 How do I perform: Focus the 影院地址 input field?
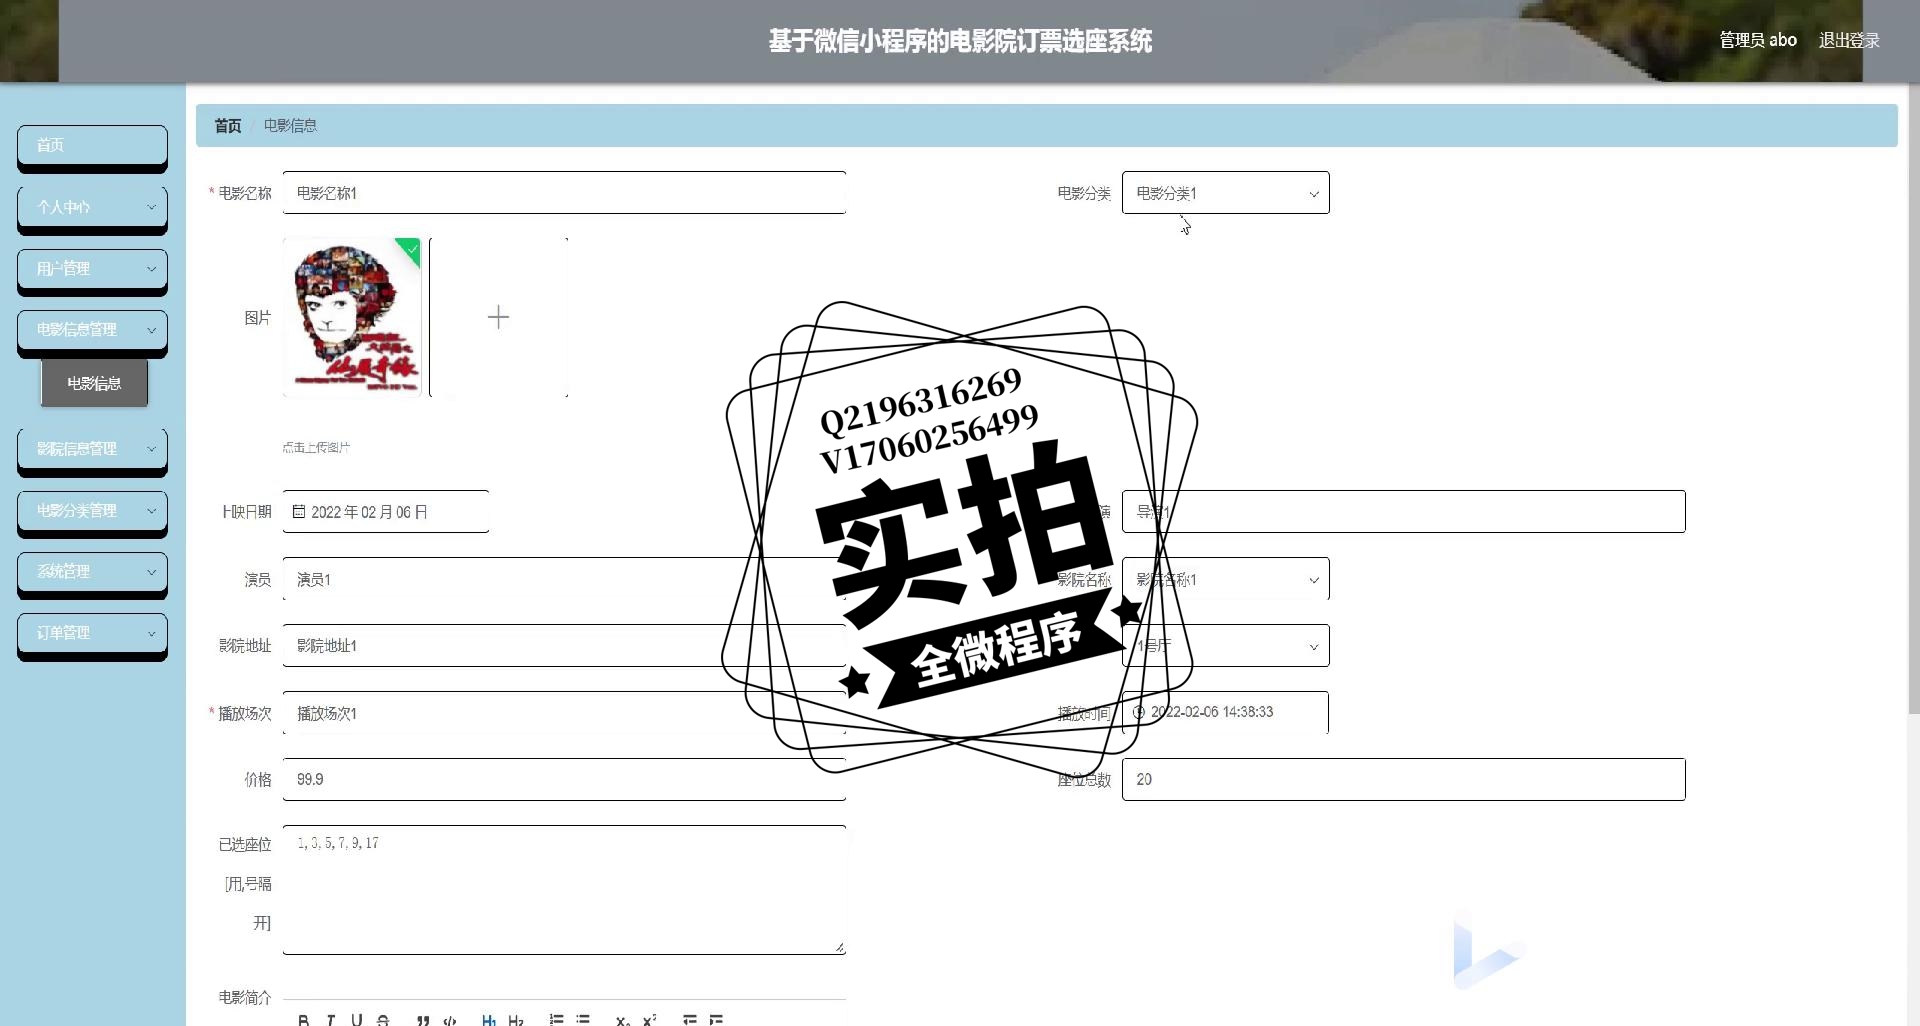(564, 646)
